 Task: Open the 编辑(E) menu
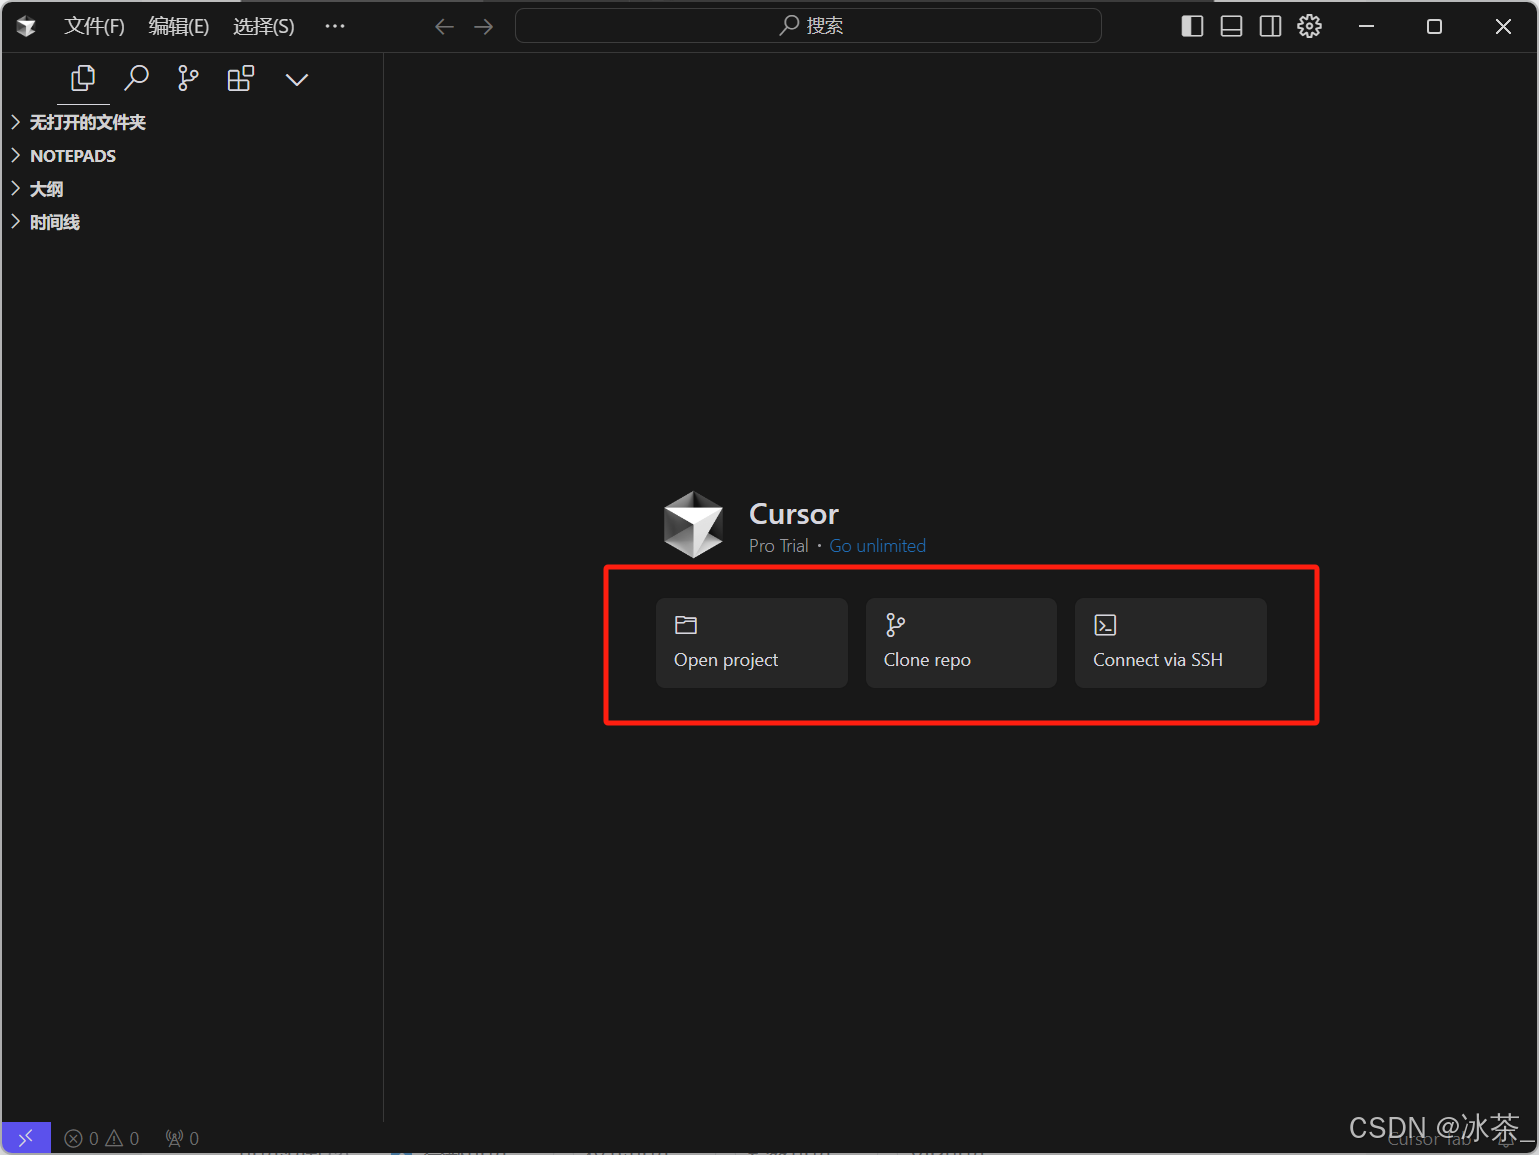tap(179, 26)
